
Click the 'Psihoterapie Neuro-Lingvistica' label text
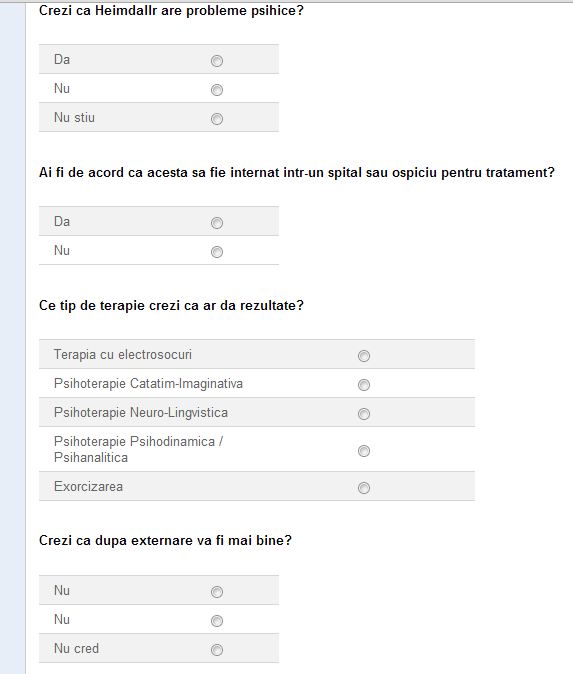click(141, 413)
